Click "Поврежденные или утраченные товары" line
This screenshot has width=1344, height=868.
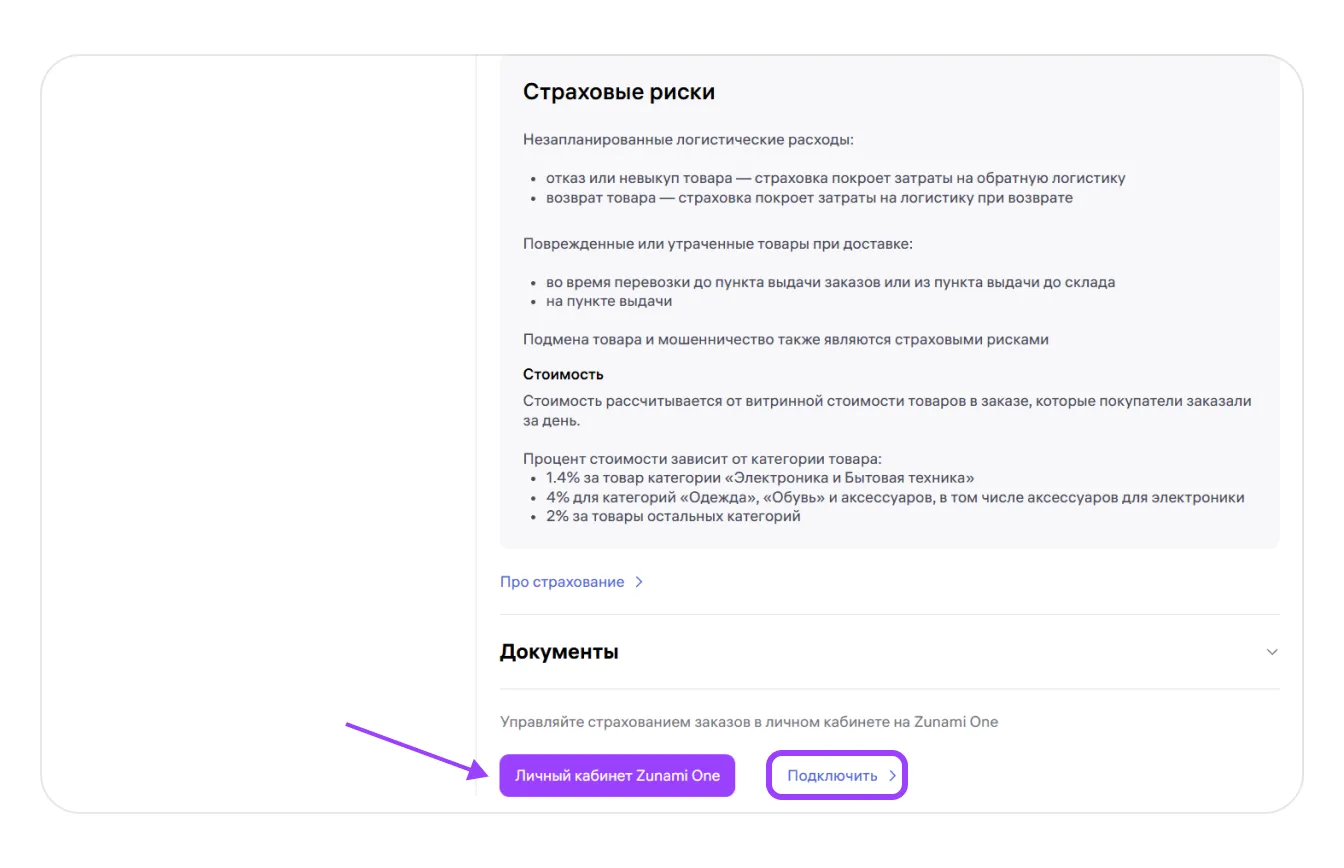(x=717, y=244)
